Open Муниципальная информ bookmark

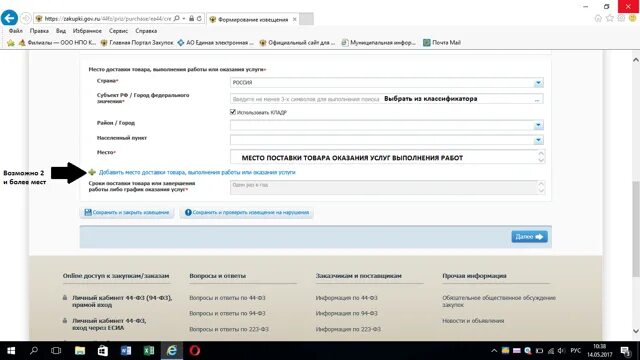pyautogui.click(x=379, y=42)
